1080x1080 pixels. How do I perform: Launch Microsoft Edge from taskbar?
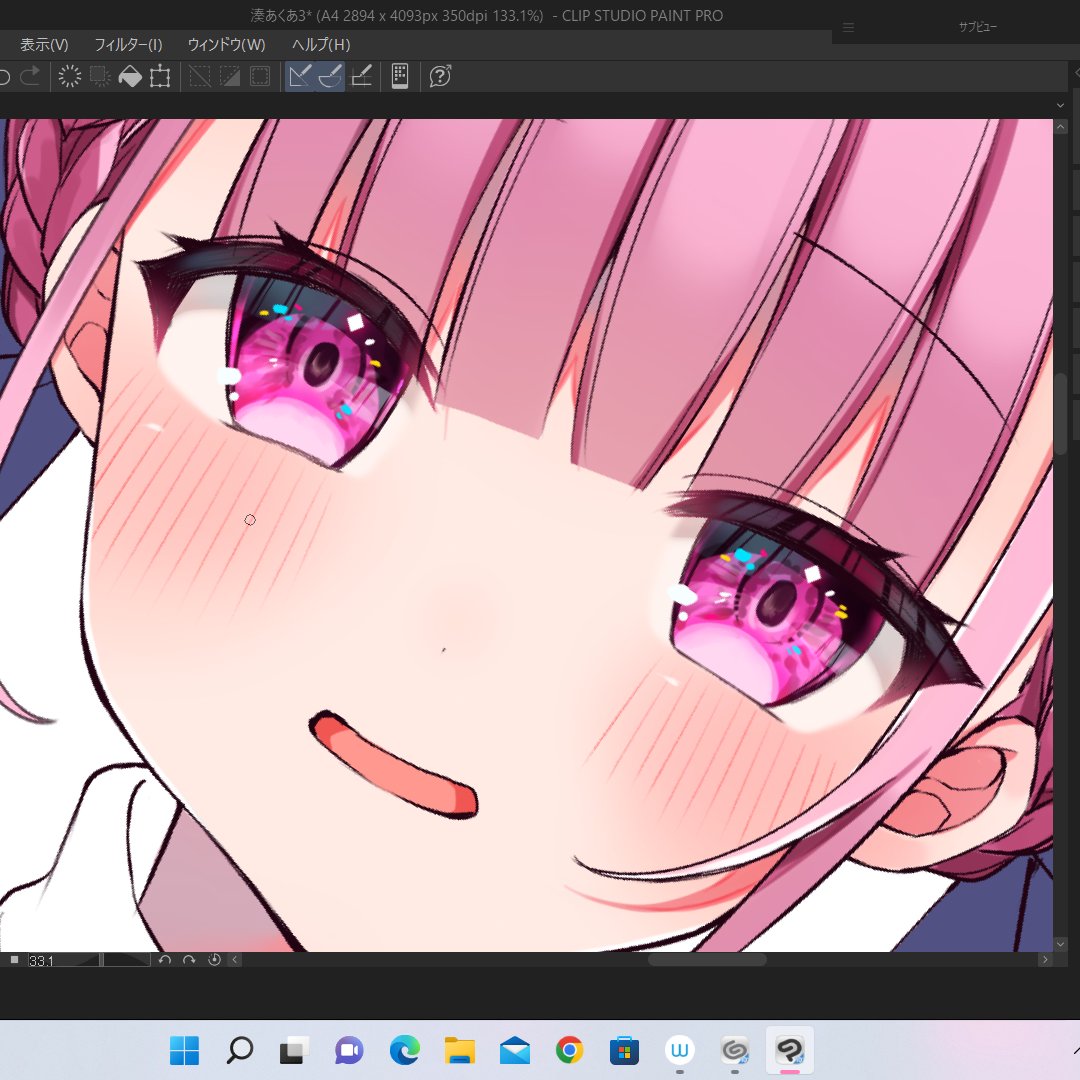point(404,1050)
